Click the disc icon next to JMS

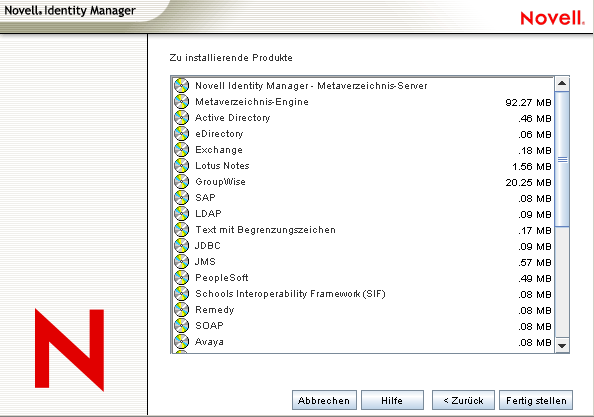click(181, 261)
